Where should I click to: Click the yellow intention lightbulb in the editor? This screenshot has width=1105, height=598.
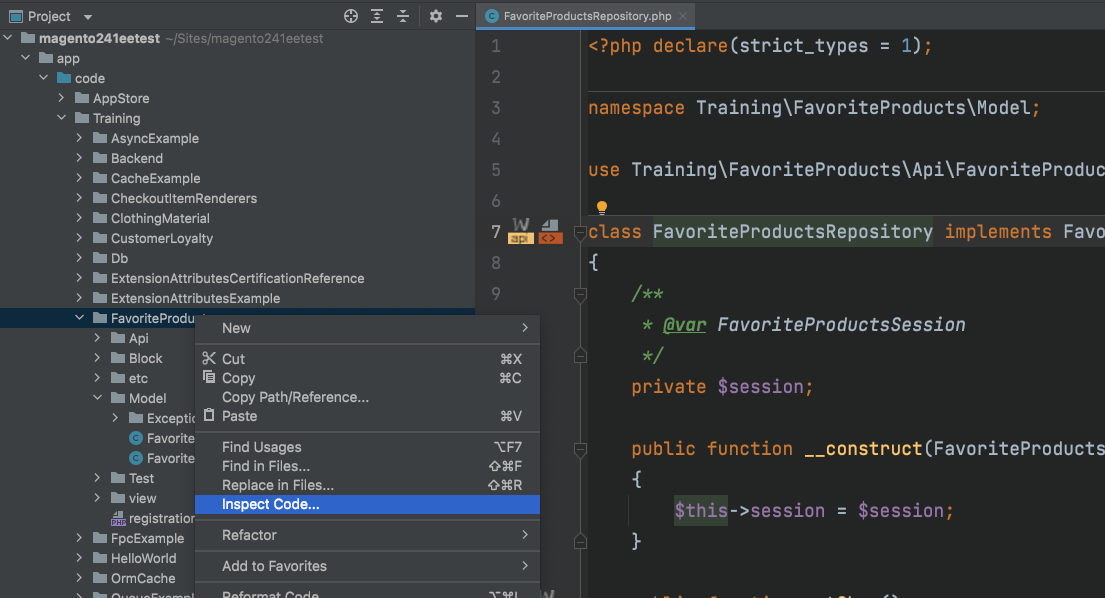tap(602, 207)
